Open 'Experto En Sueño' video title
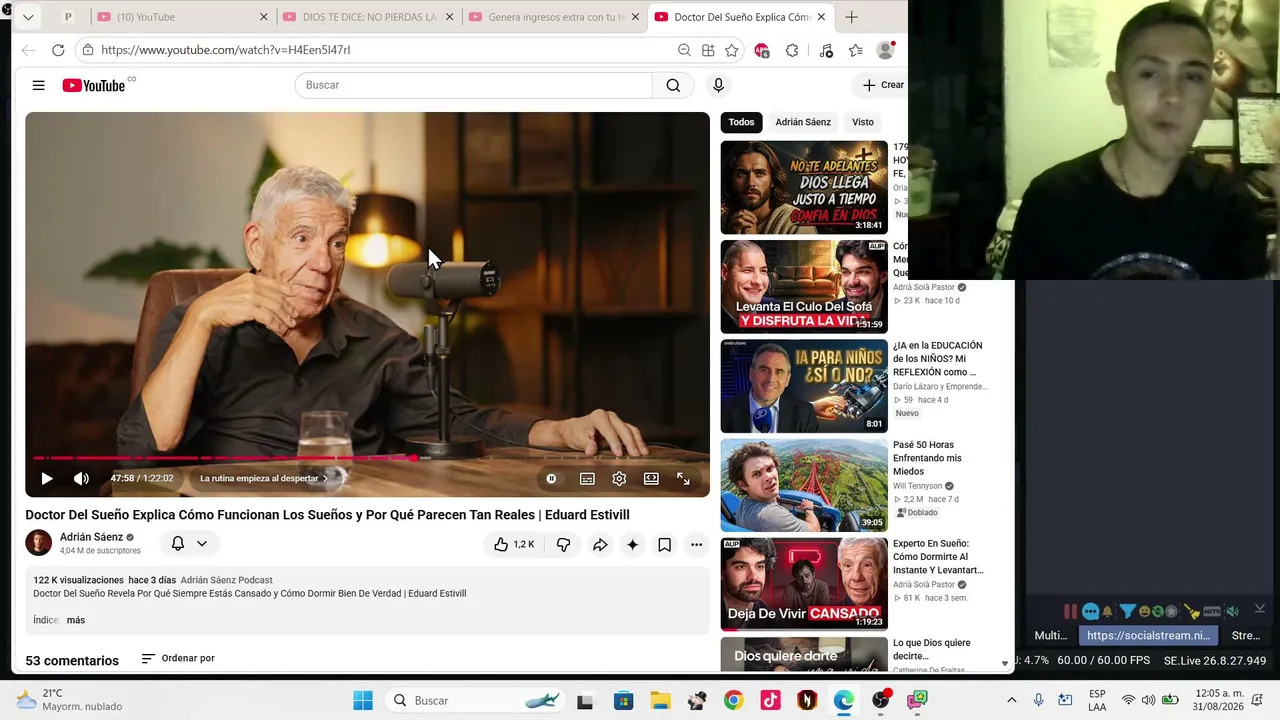 (938, 557)
